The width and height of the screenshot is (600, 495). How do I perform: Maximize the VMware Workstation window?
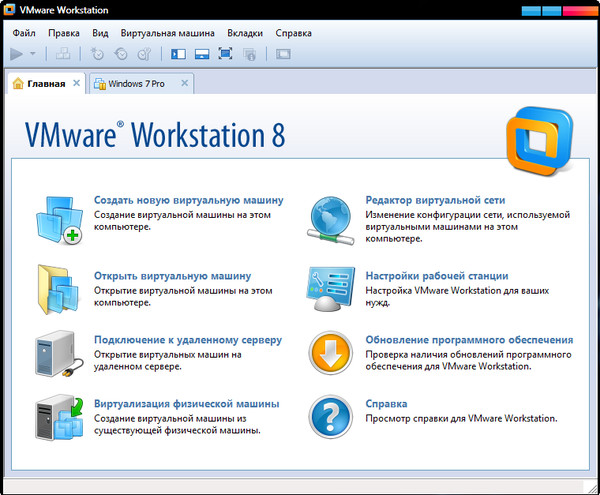point(551,11)
